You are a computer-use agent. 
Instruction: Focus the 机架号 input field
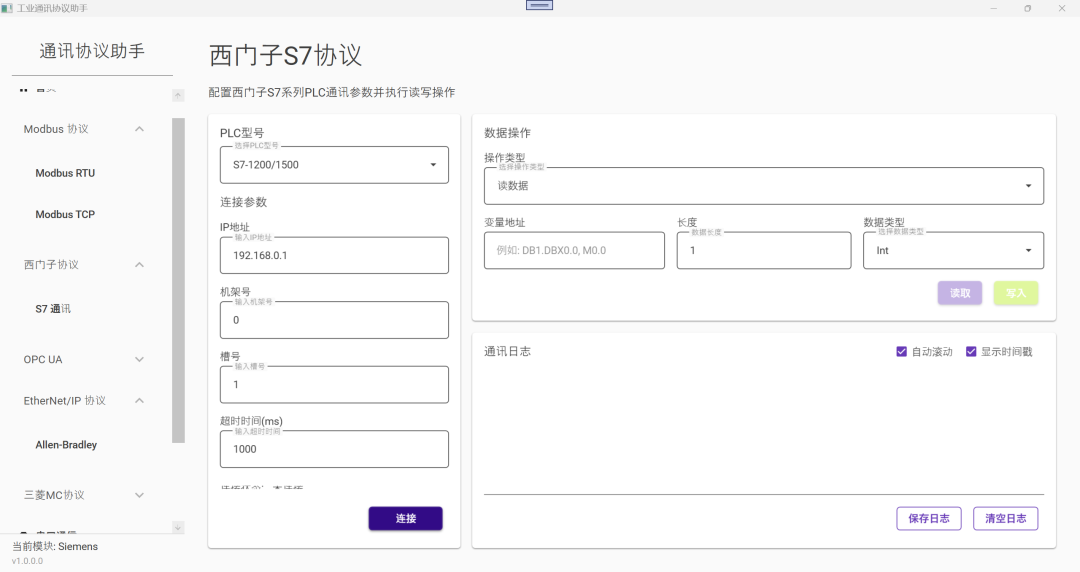point(334,320)
